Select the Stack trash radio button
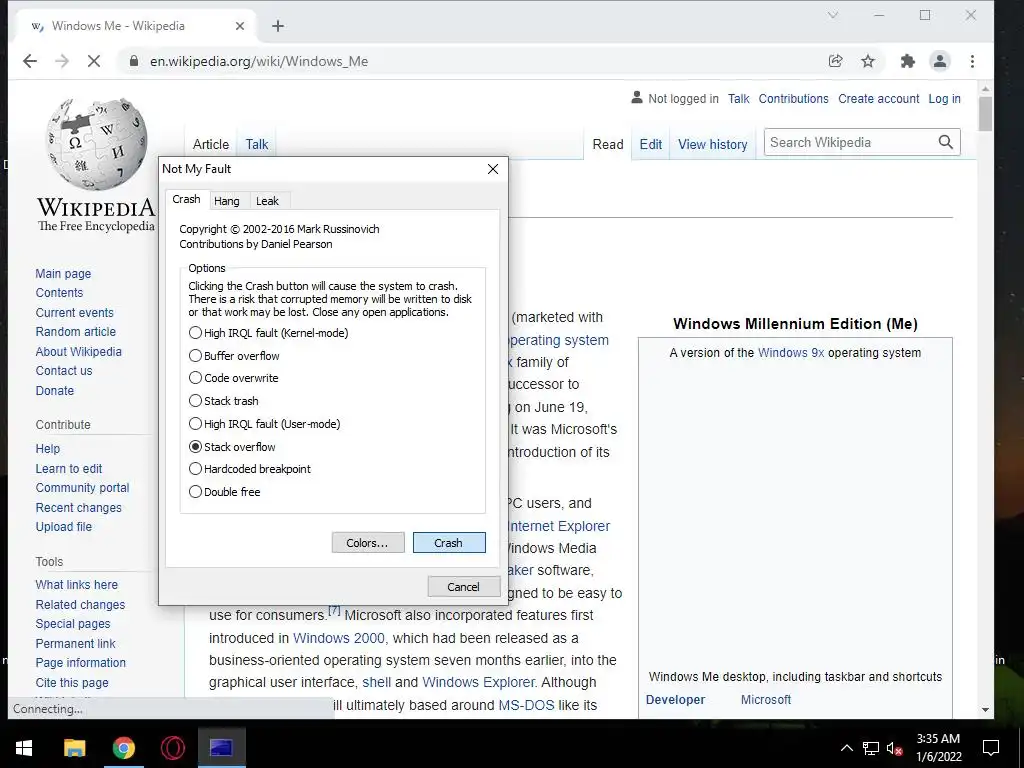This screenshot has height=768, width=1024. click(223, 401)
